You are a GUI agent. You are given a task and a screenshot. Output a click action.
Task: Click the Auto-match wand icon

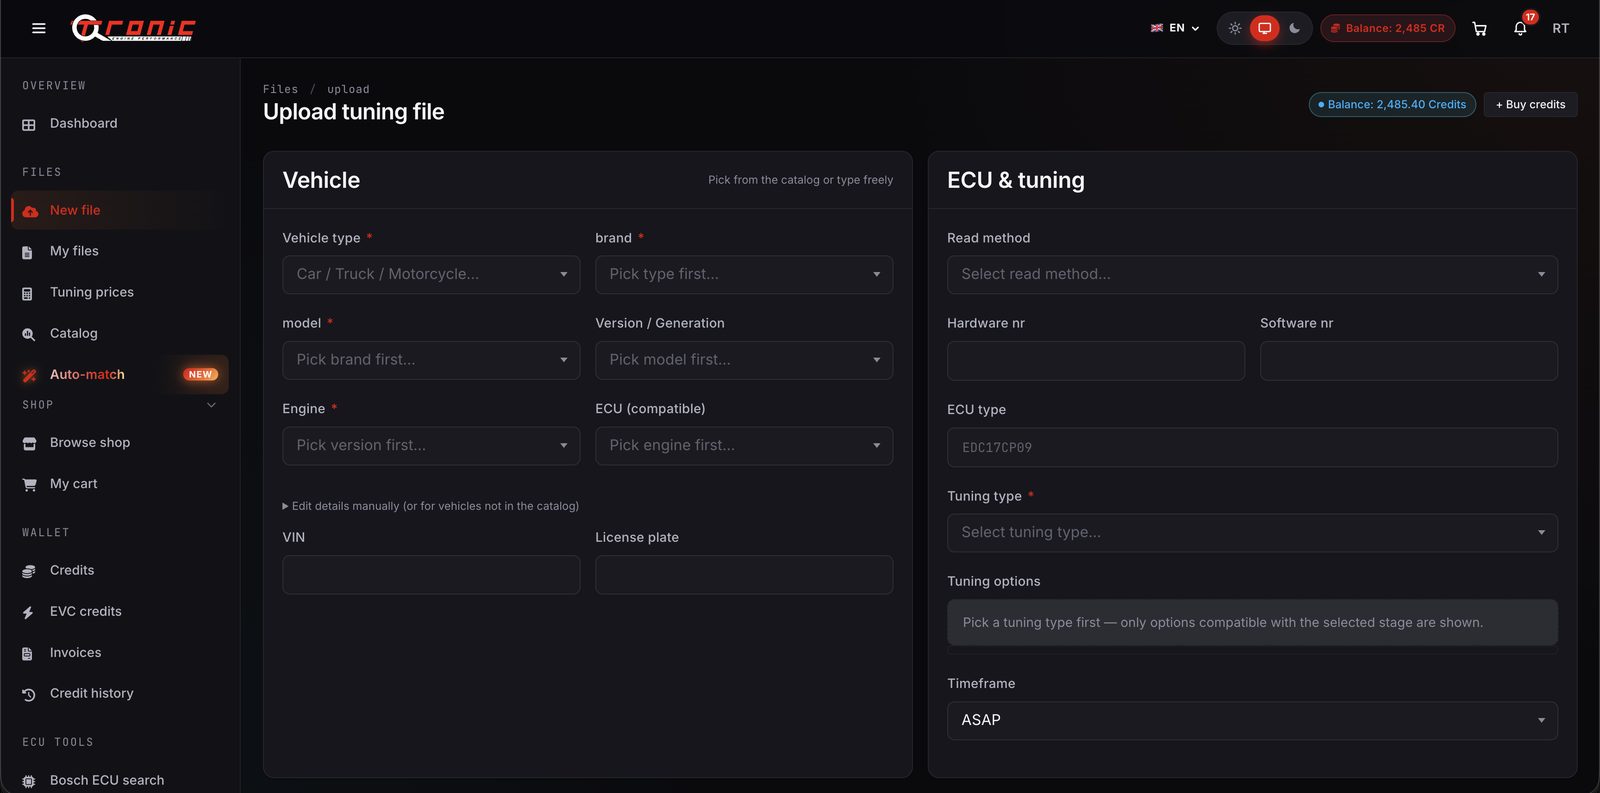point(29,375)
